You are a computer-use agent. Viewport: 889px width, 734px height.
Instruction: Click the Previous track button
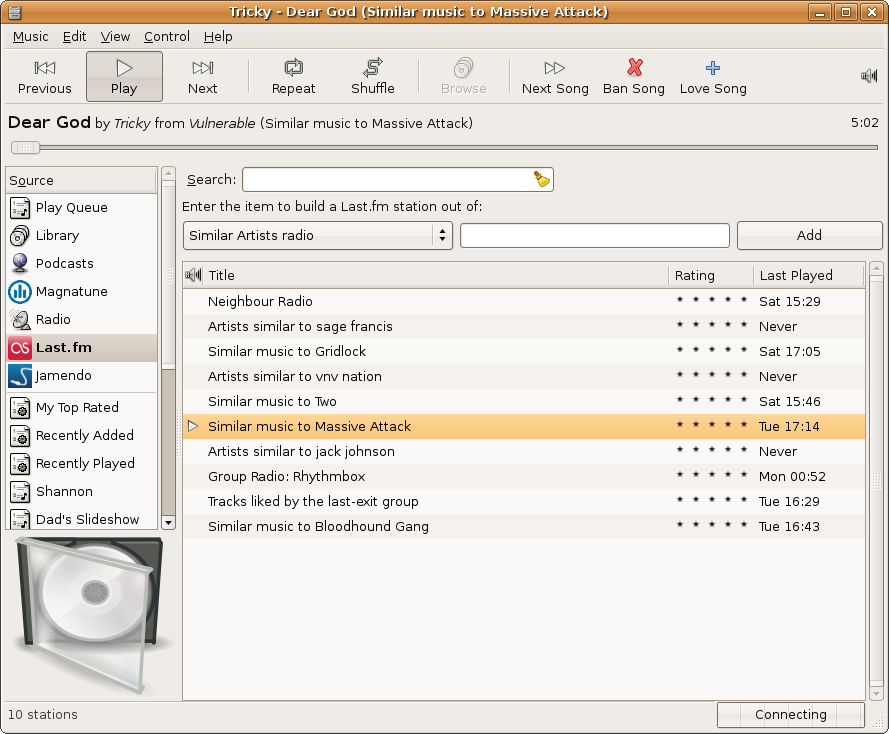tap(45, 77)
